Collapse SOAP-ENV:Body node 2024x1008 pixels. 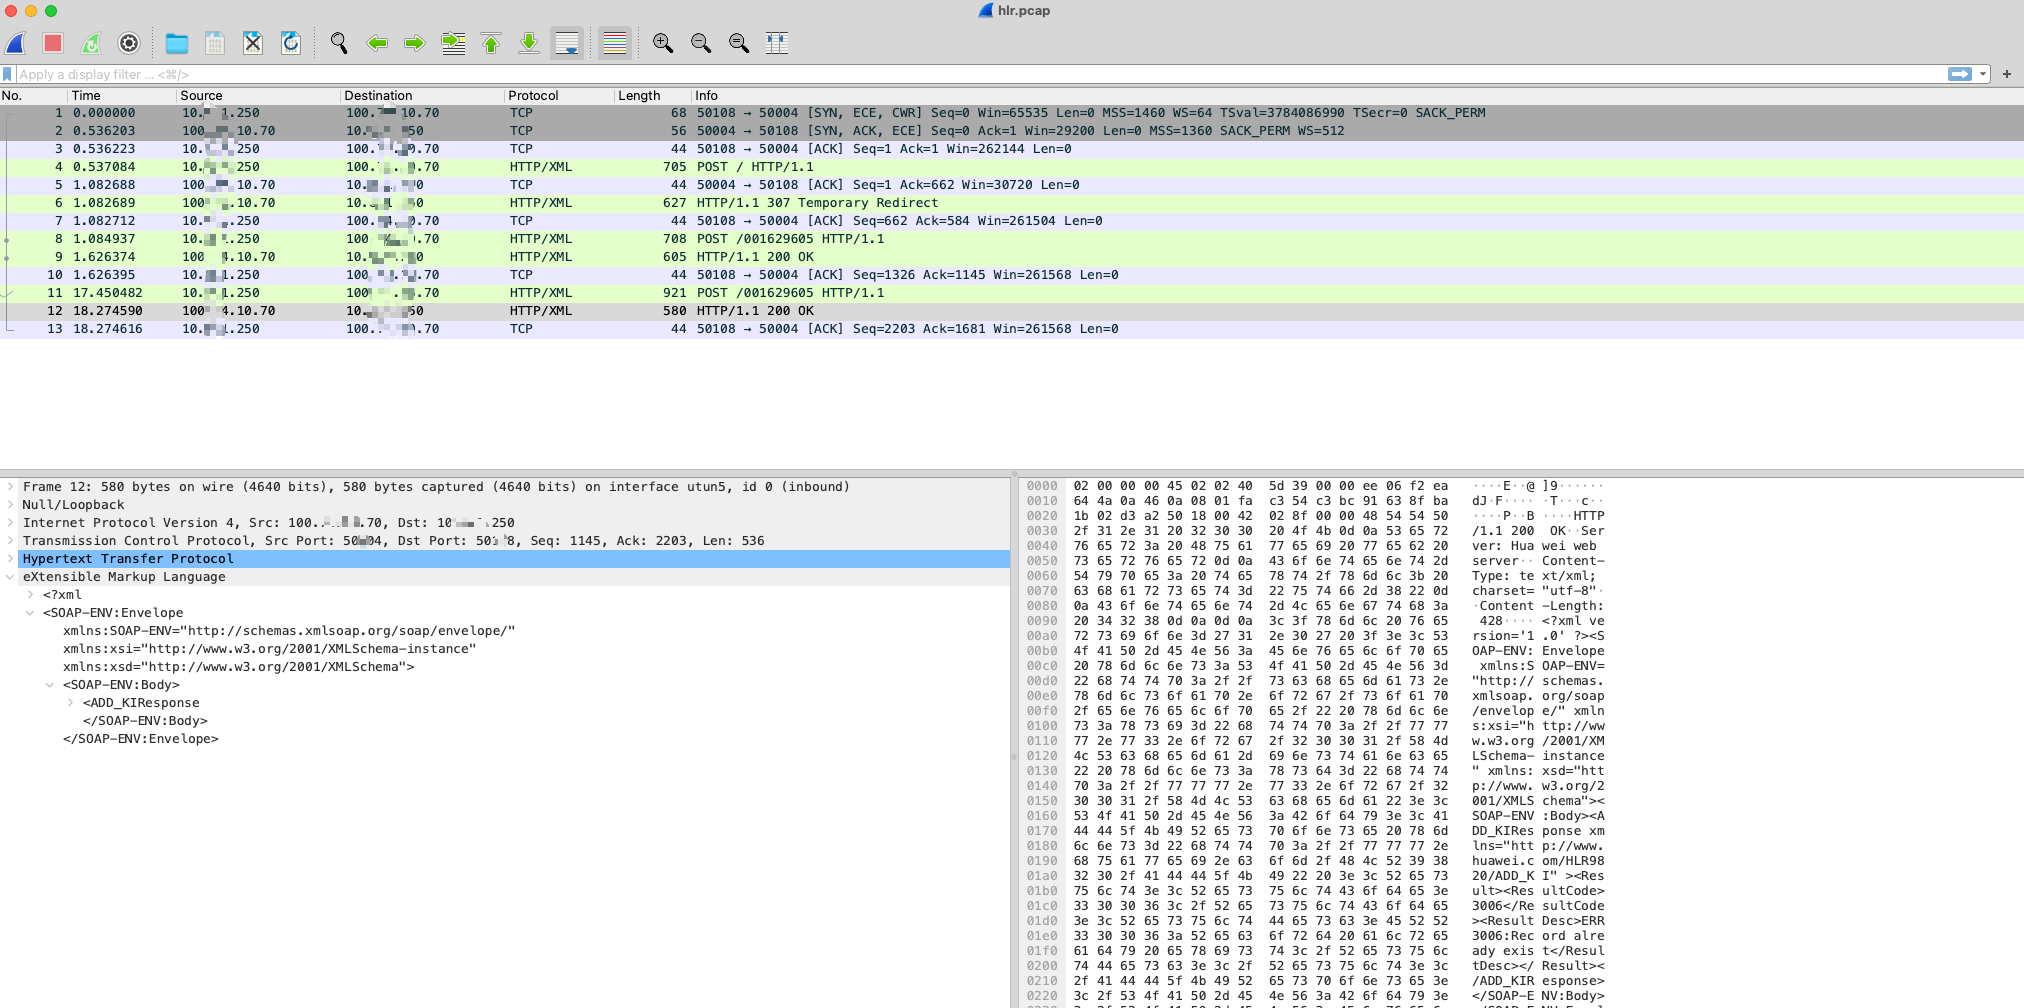[50, 685]
